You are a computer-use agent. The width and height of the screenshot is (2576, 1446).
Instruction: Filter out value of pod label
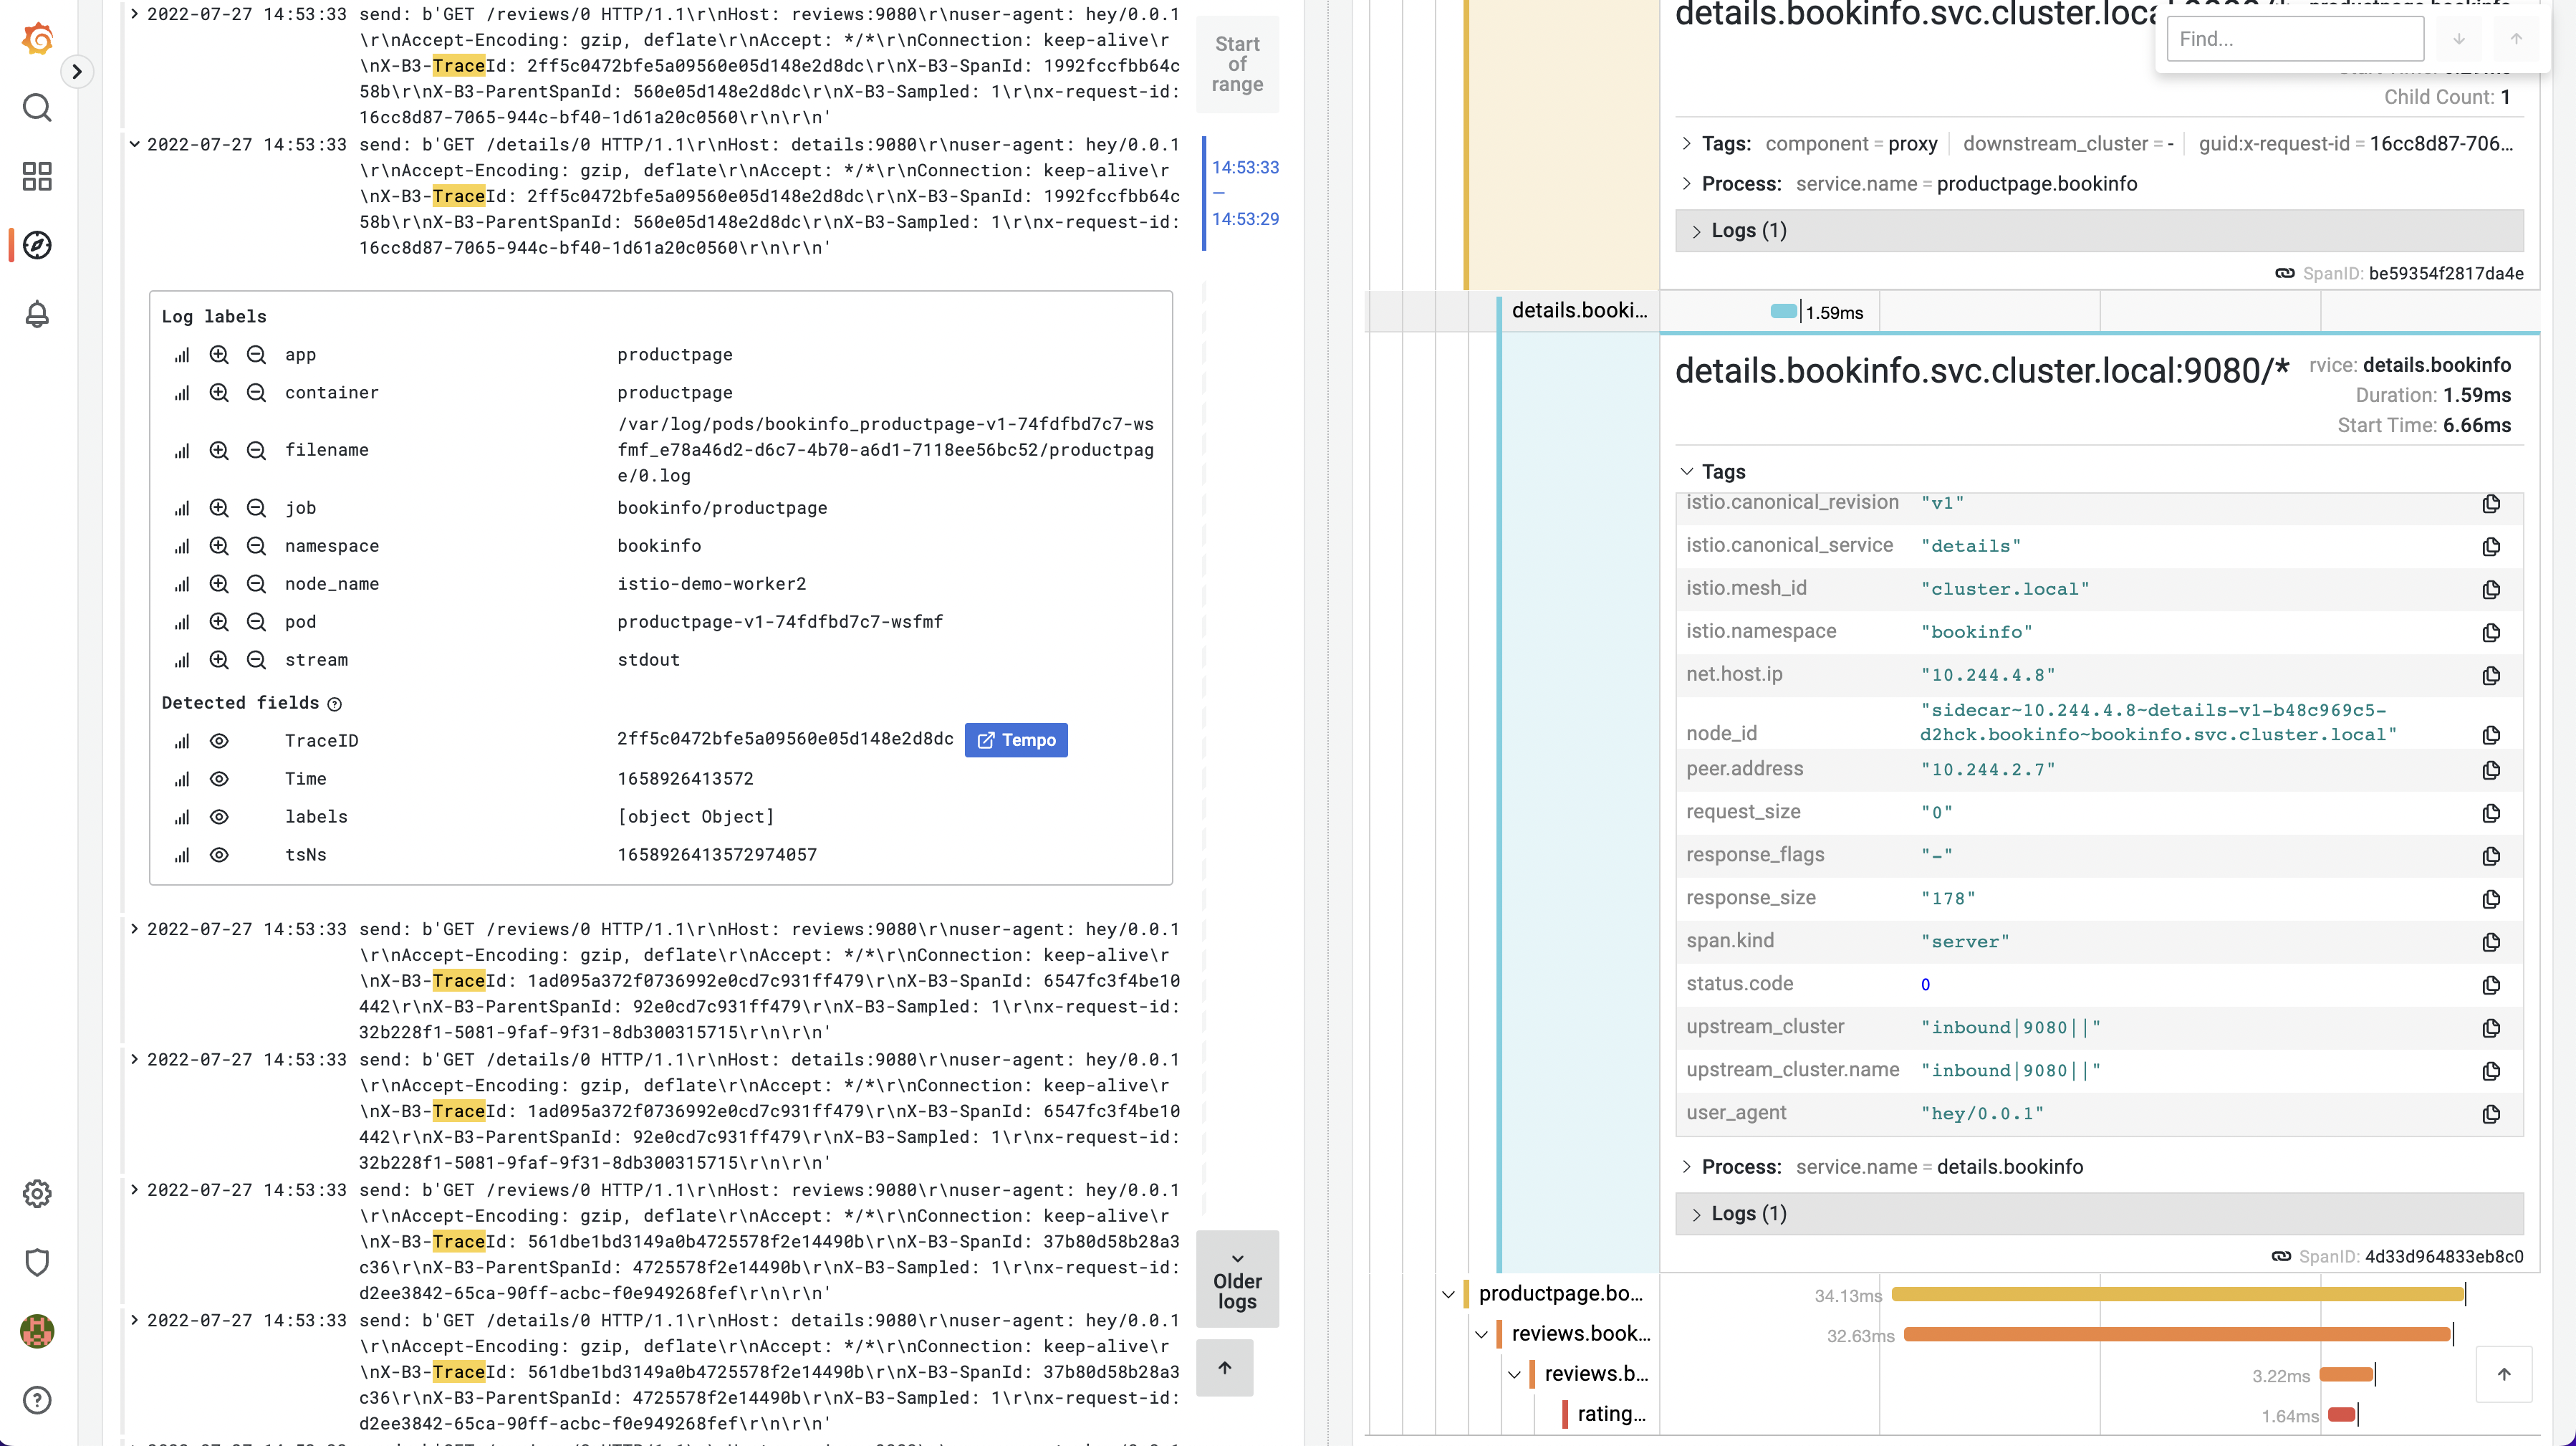(256, 622)
